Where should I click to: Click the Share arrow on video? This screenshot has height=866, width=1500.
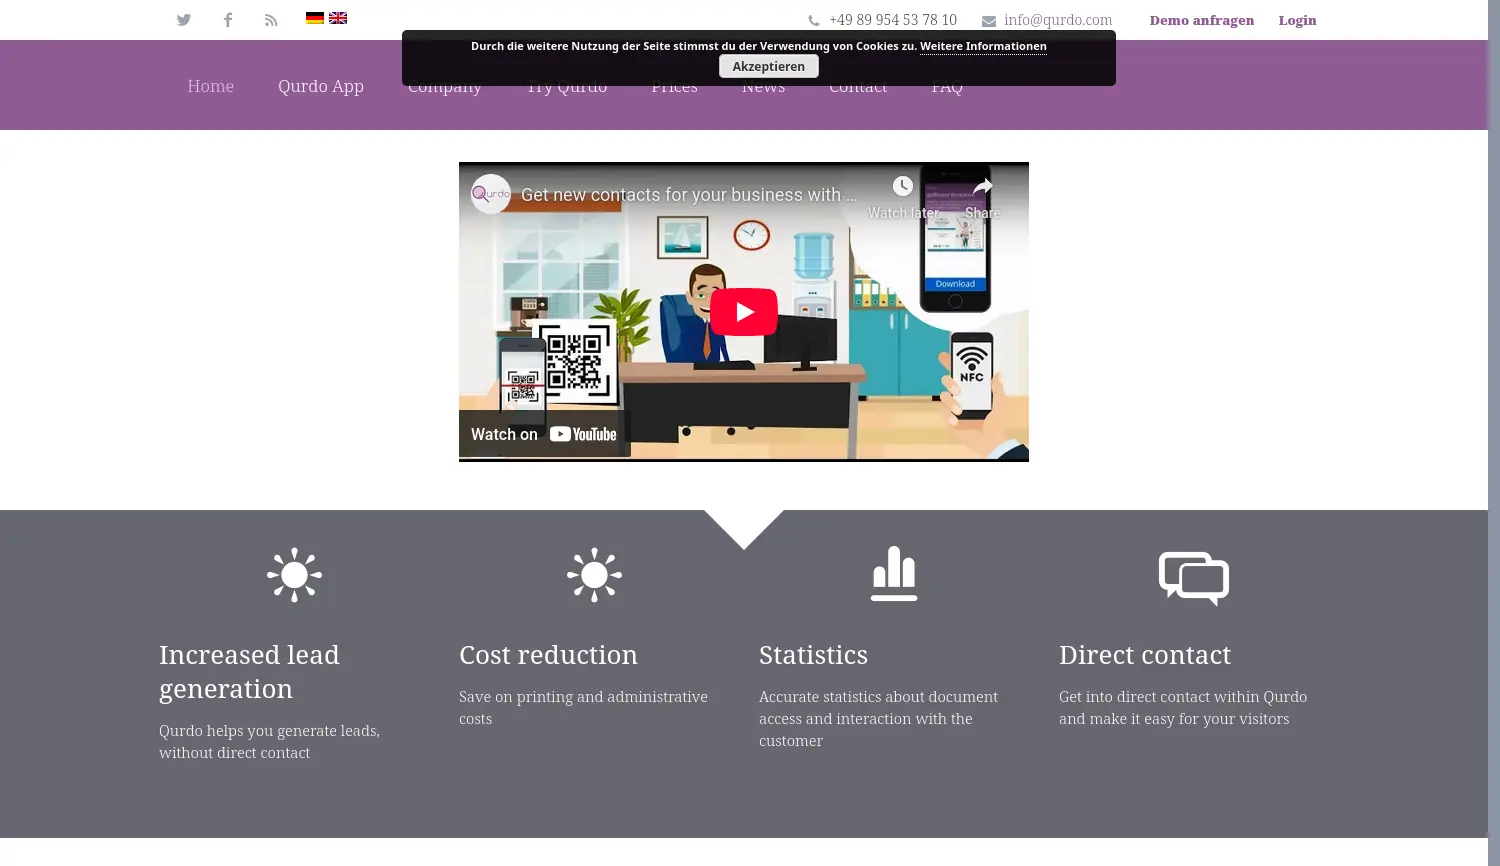pyautogui.click(x=983, y=187)
